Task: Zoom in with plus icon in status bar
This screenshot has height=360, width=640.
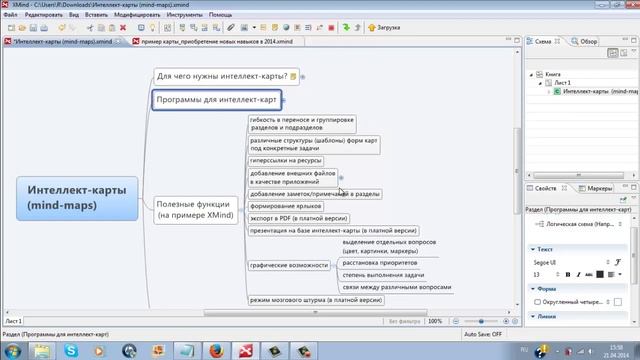Action: point(506,321)
